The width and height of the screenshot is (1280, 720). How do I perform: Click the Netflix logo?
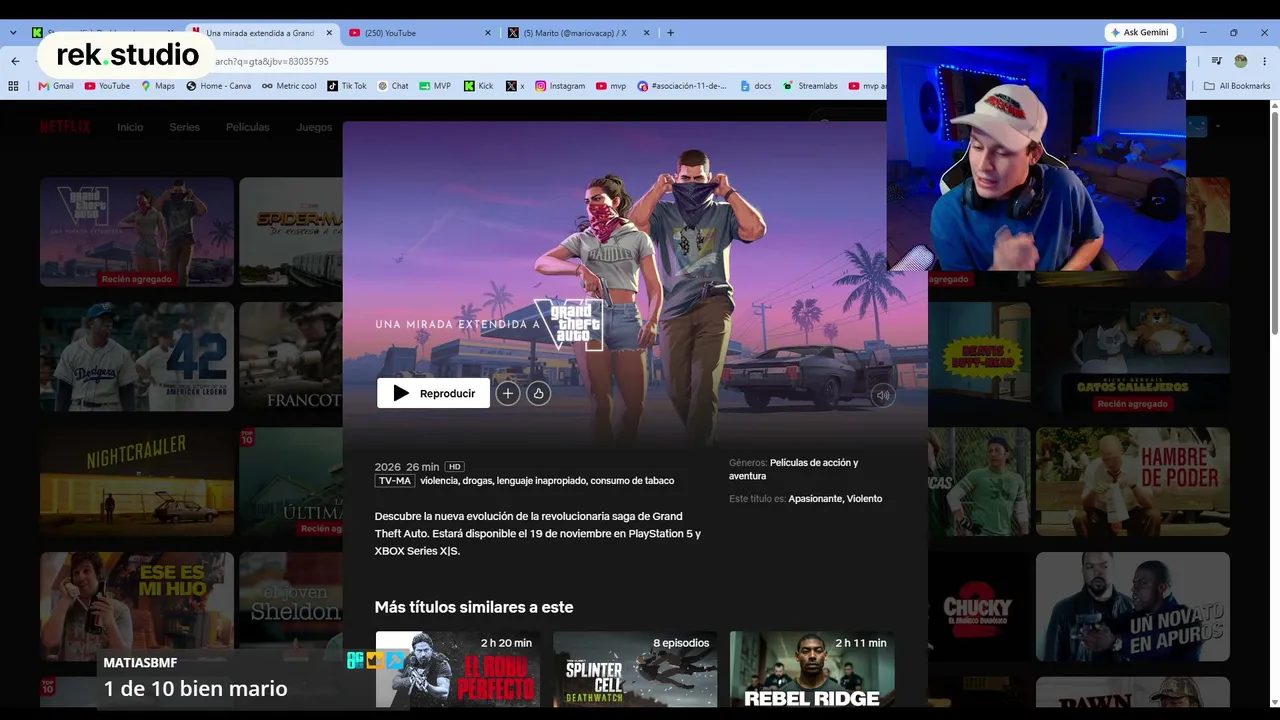(65, 127)
